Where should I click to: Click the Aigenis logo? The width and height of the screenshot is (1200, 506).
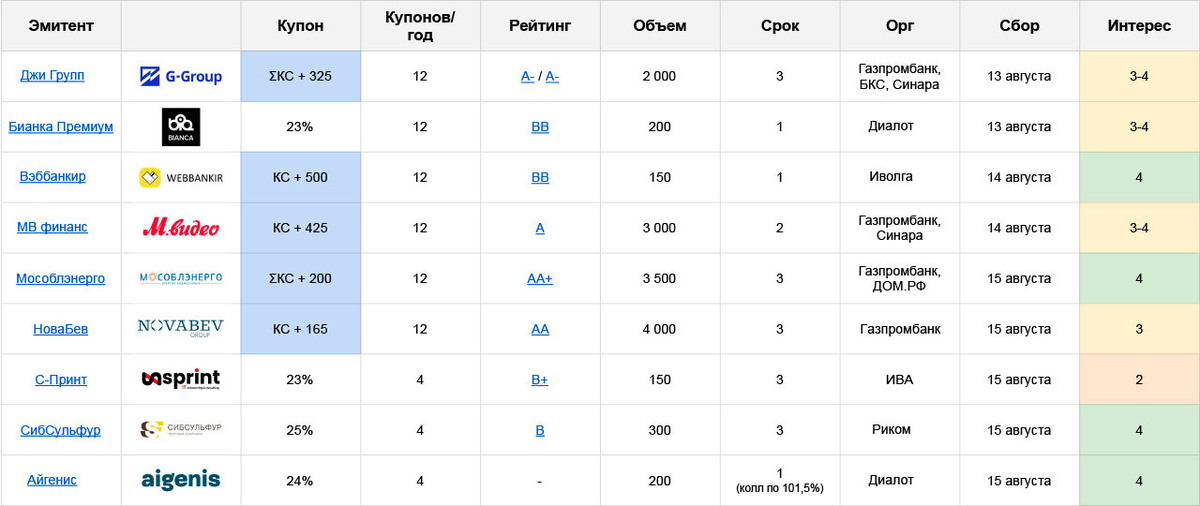(x=180, y=481)
